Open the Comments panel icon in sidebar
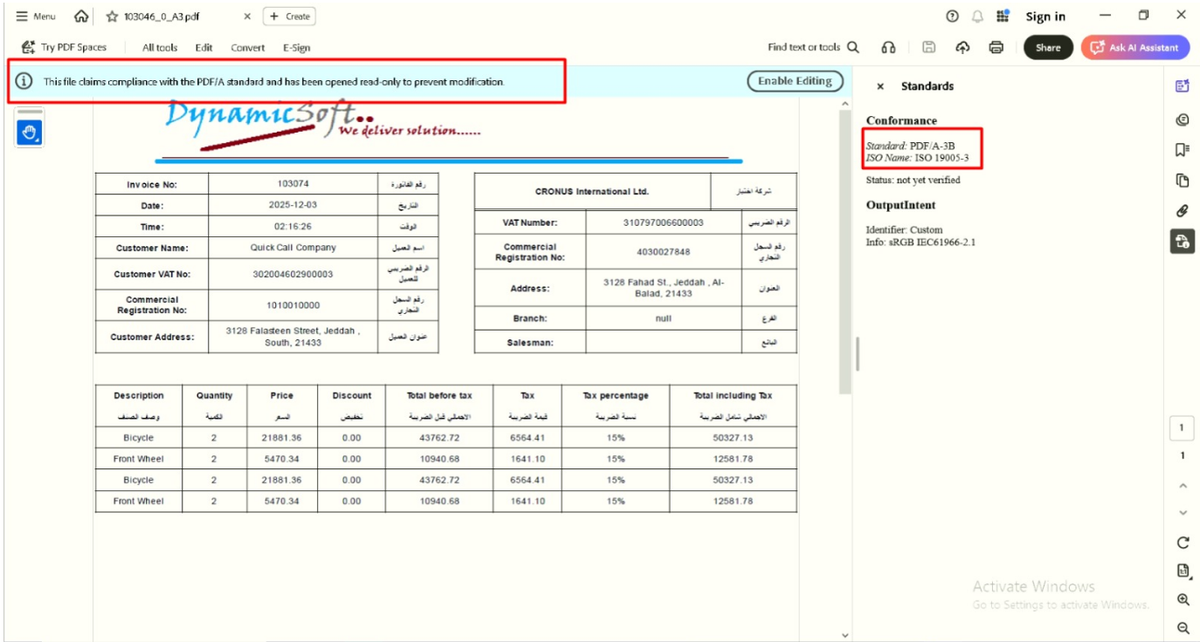This screenshot has width=1200, height=642. click(x=1182, y=119)
